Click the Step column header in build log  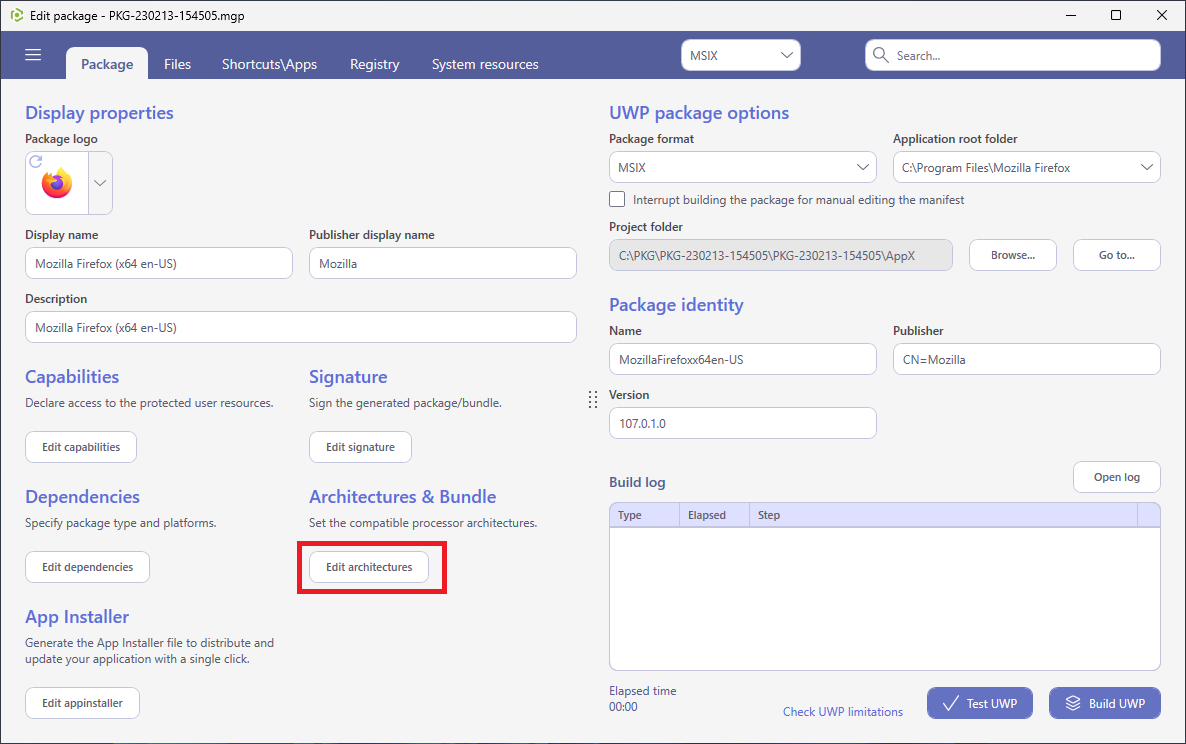tap(943, 515)
